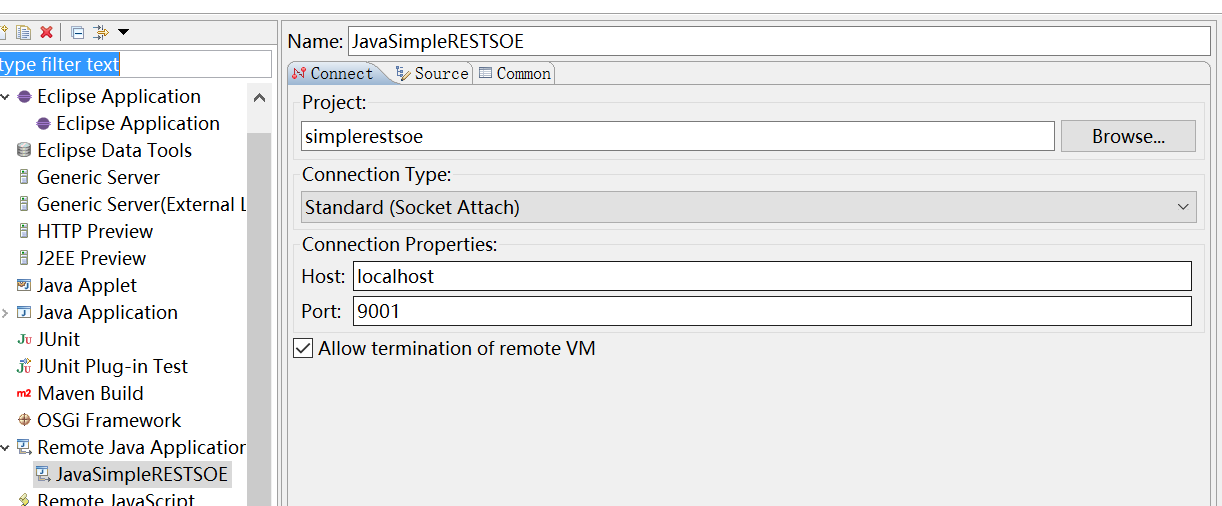Expand the Java Application tree node
This screenshot has width=1222, height=506.
6,313
